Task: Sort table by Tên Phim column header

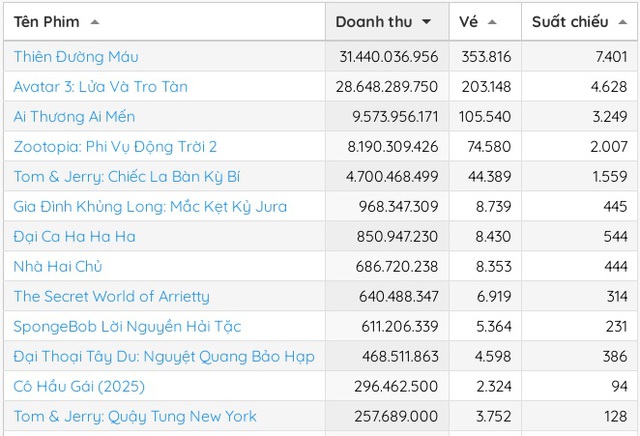Action: coord(46,22)
